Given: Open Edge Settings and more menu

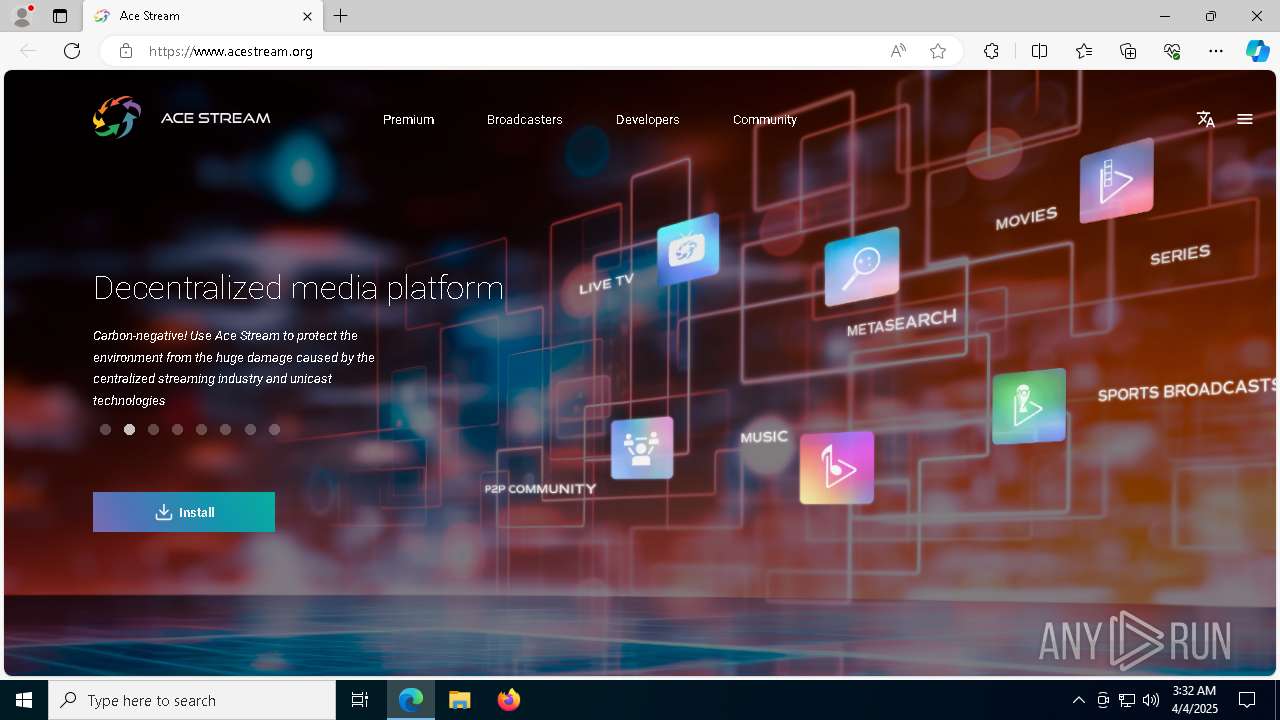Looking at the screenshot, I should pyautogui.click(x=1216, y=51).
